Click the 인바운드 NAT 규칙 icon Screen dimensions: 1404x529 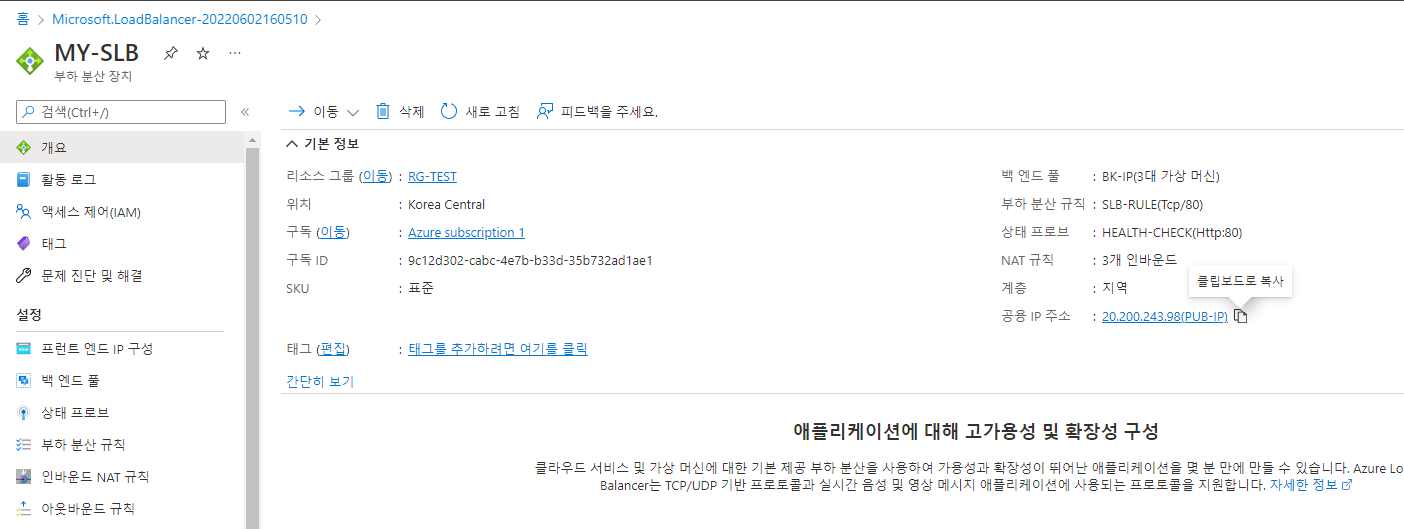point(25,476)
